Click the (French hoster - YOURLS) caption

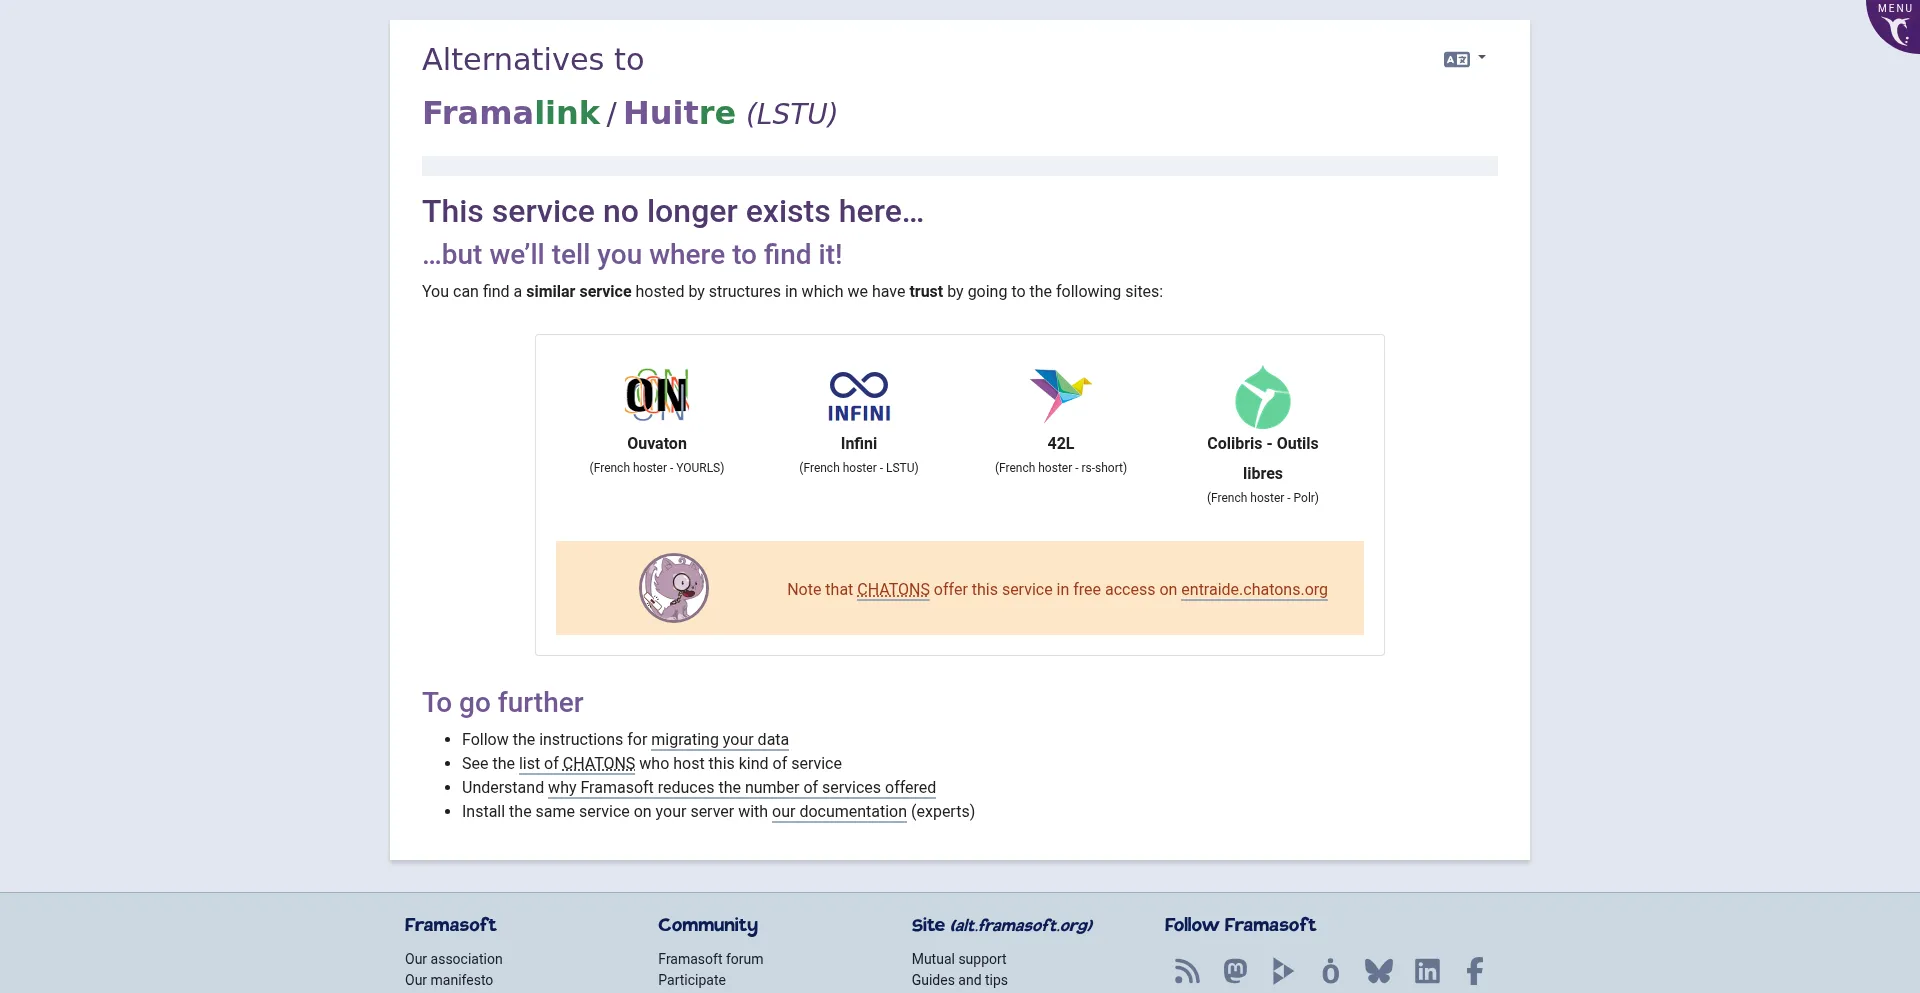(x=657, y=468)
